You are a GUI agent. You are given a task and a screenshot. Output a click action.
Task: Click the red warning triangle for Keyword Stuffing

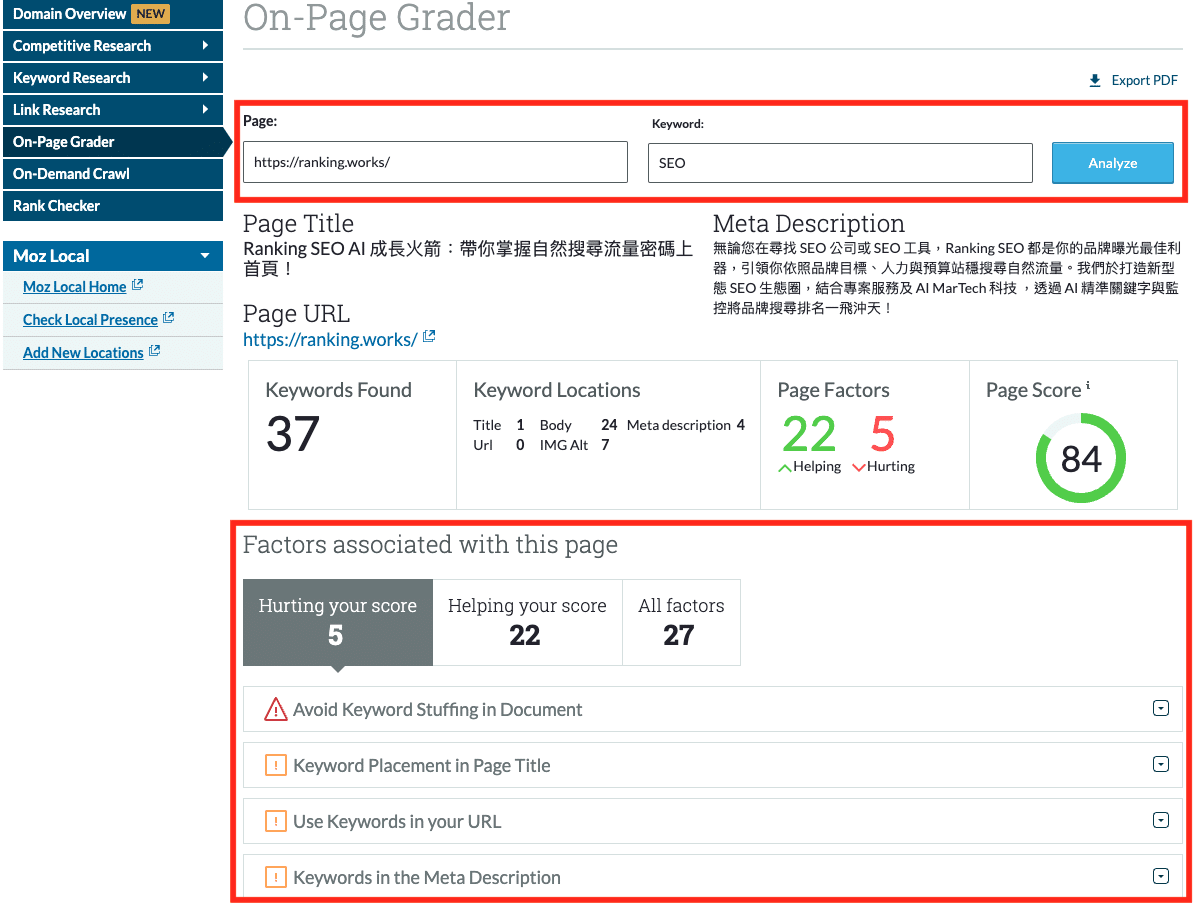[275, 710]
